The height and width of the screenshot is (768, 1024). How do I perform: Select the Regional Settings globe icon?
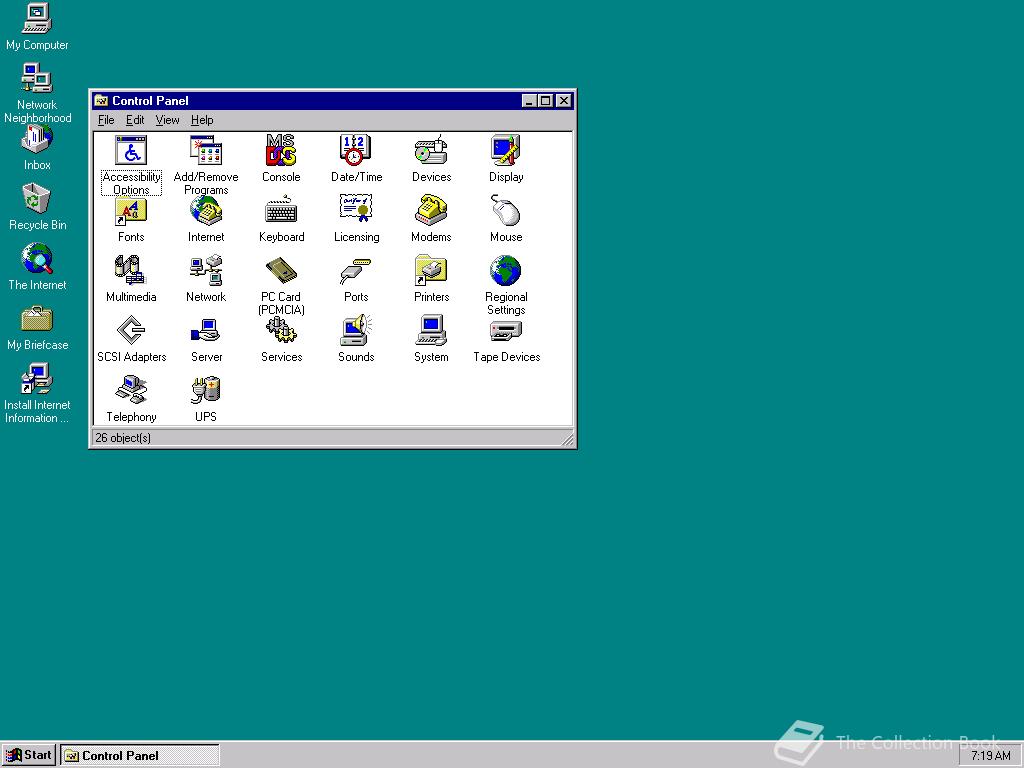click(506, 270)
